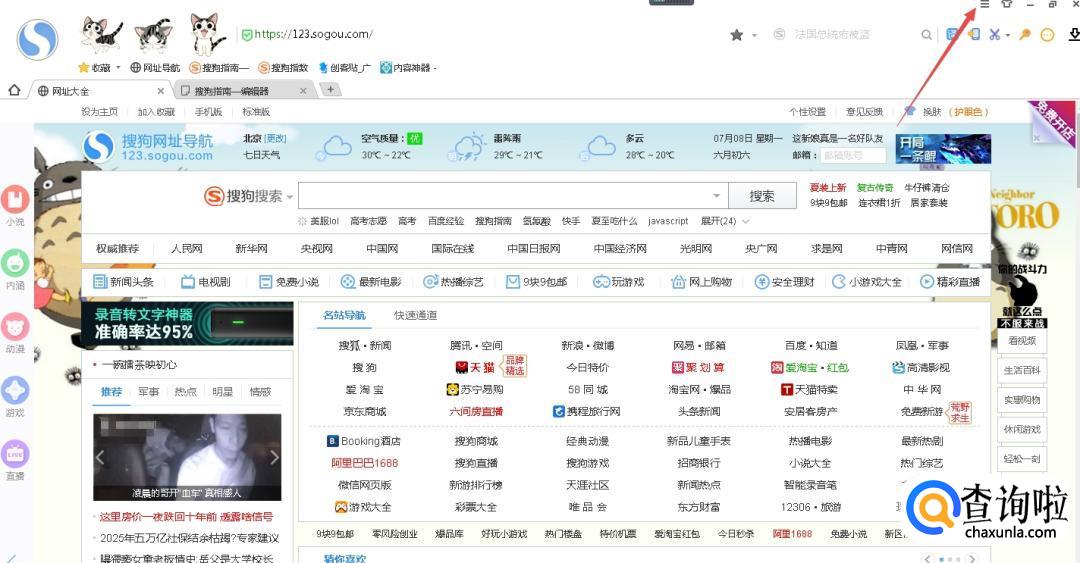Close the 搜狗指南—编辑器 tab

coord(303,90)
